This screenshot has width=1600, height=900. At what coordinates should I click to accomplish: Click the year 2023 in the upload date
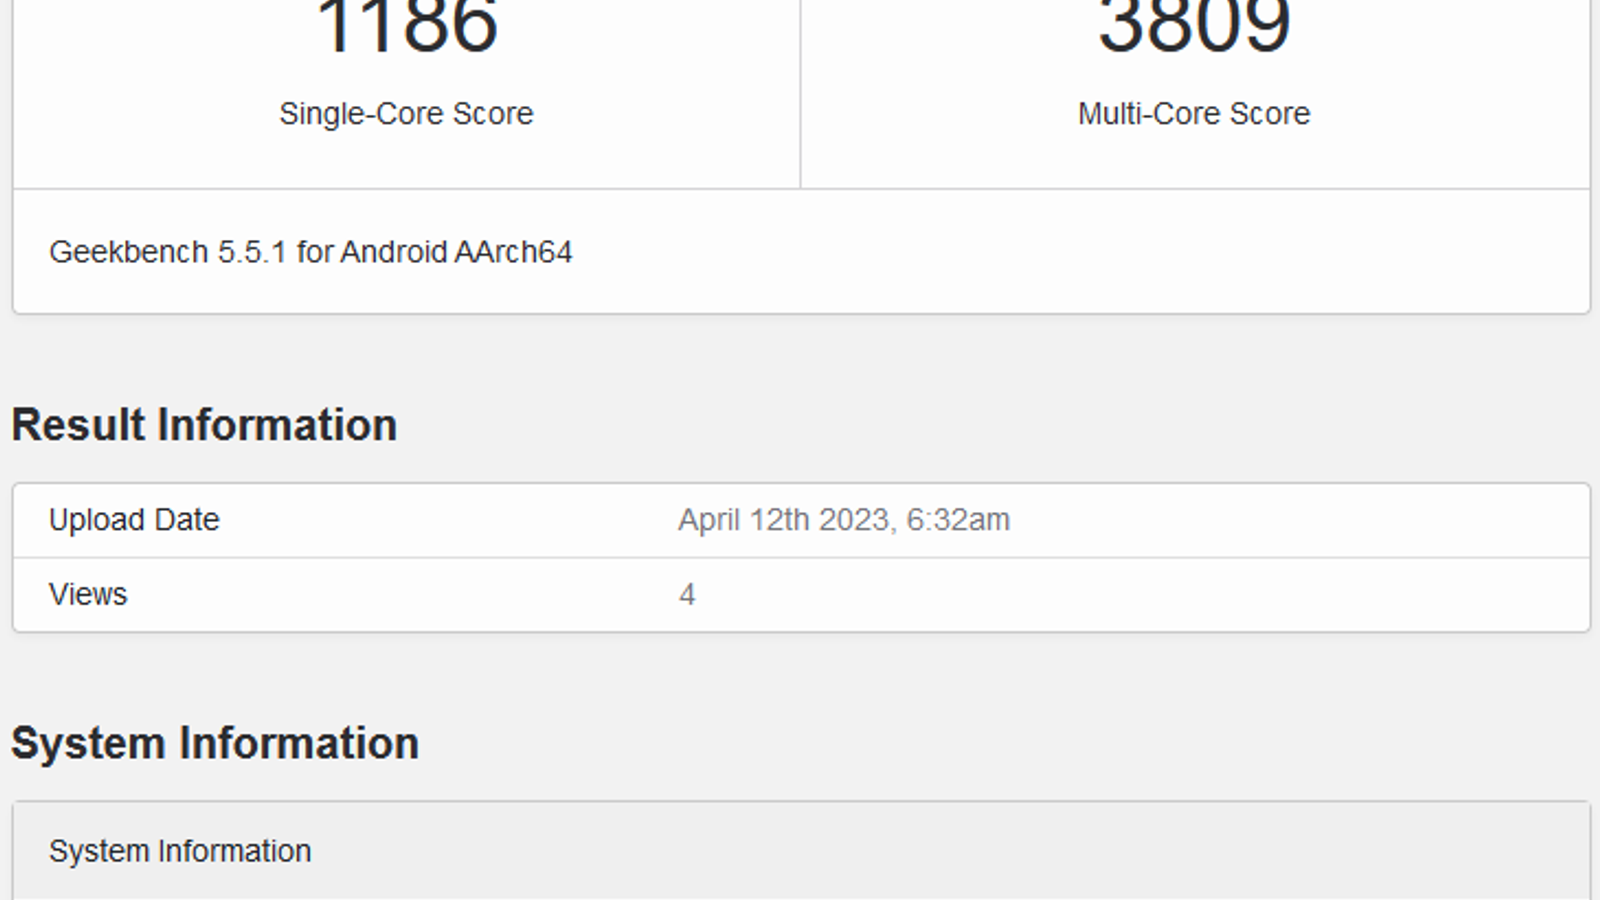click(854, 520)
